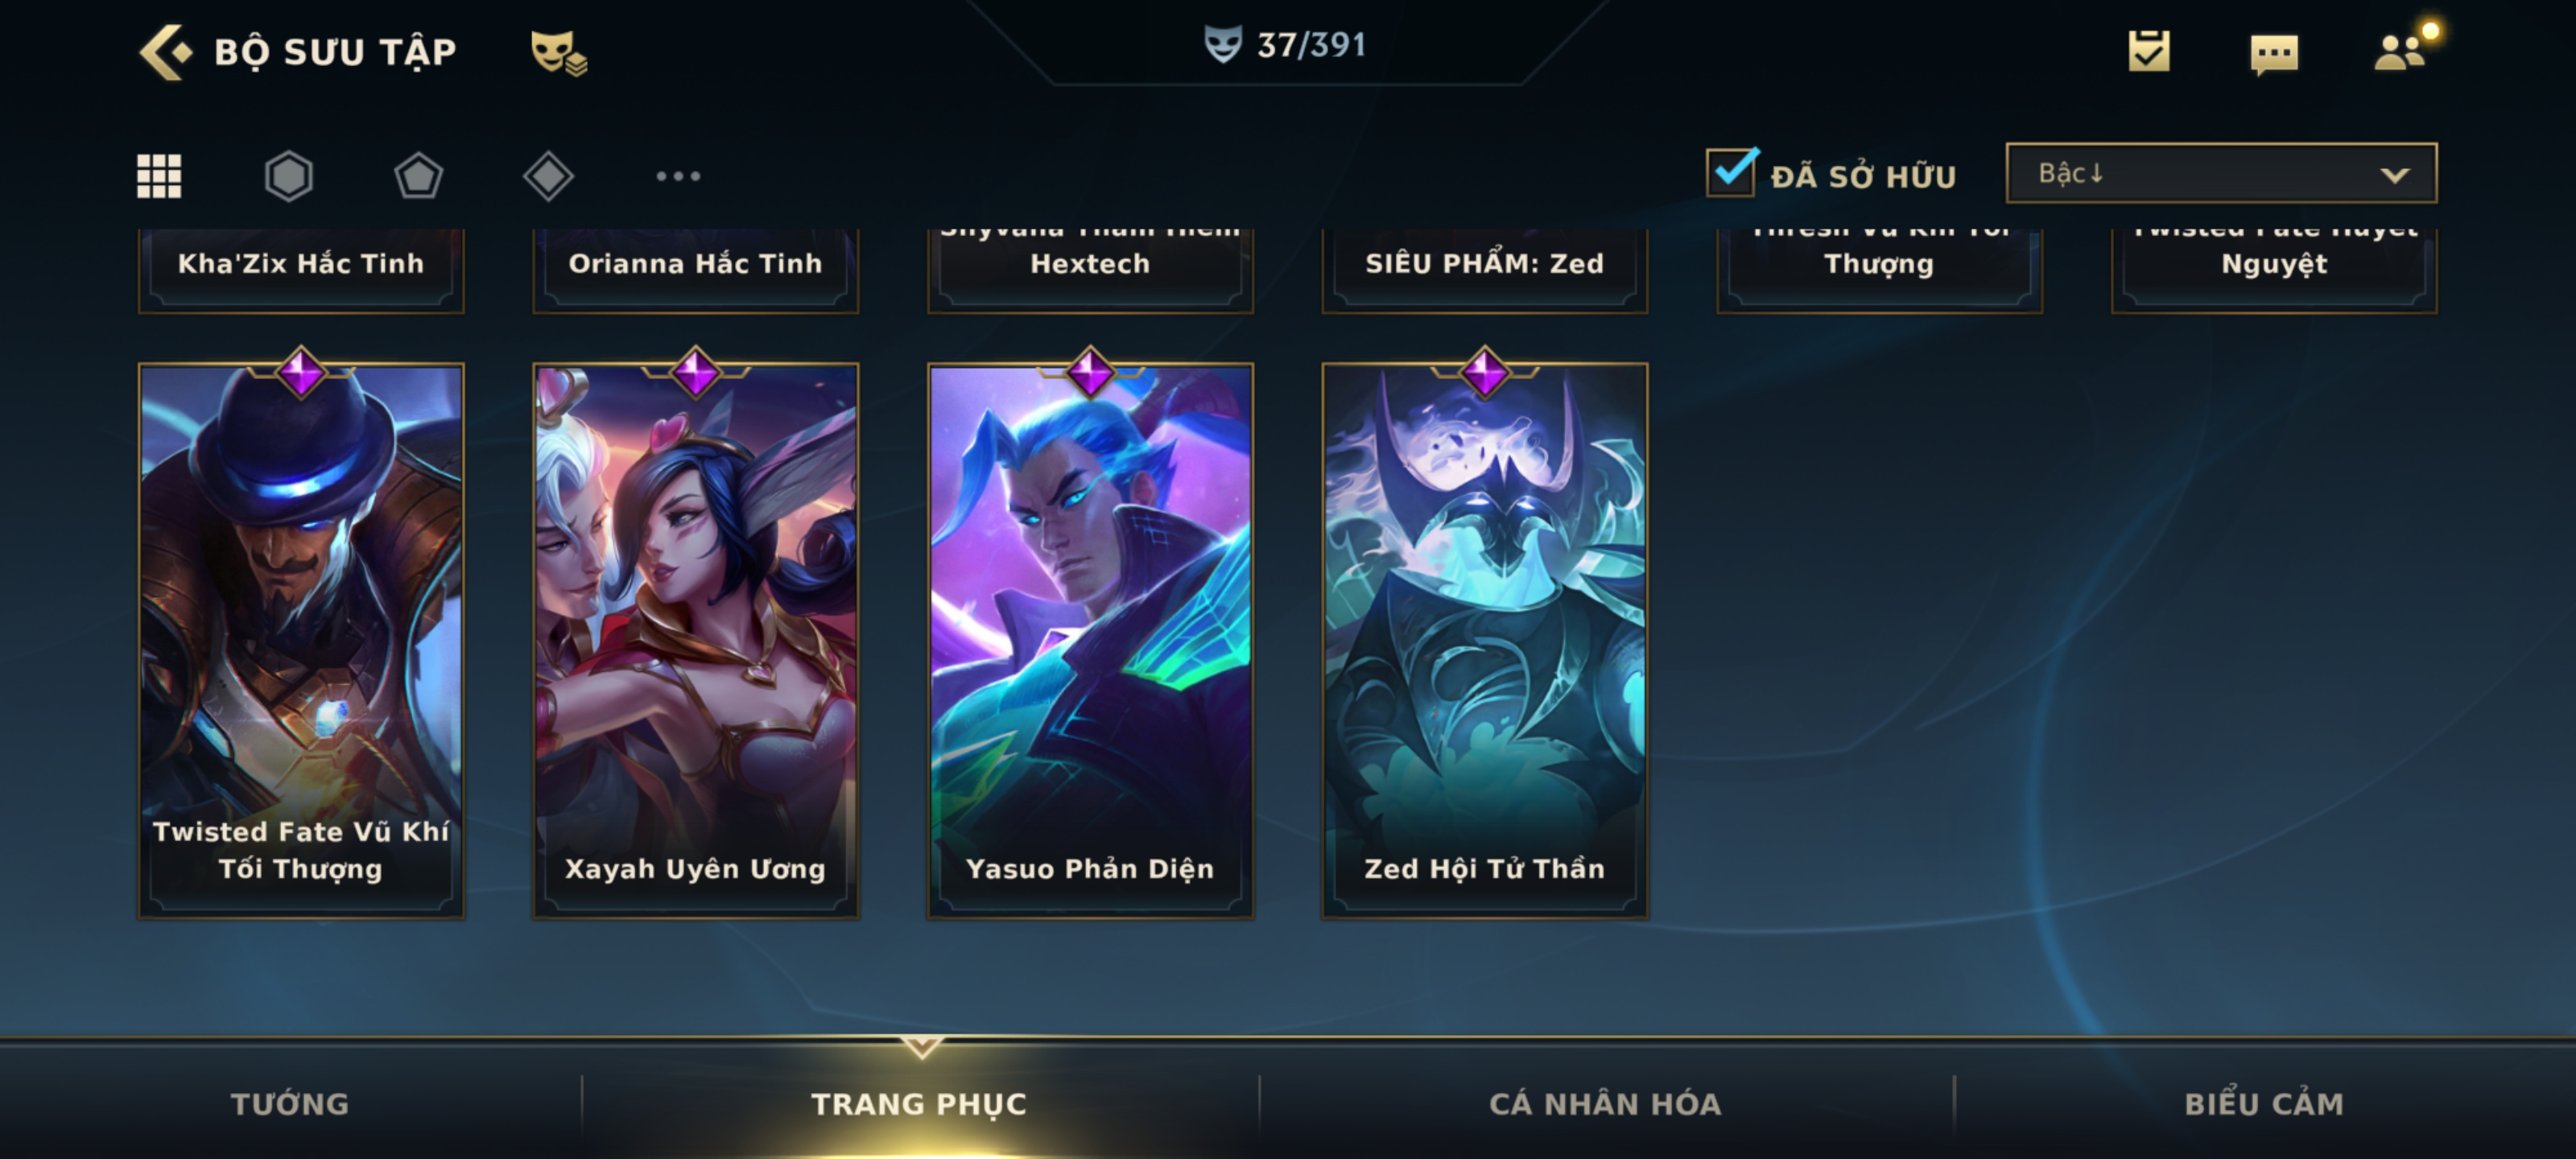Switch to the Cá Nhân Hóa tab
The width and height of the screenshot is (2576, 1159).
pyautogui.click(x=1605, y=1103)
